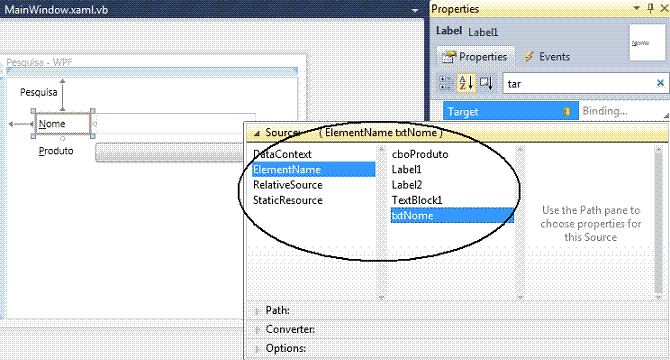The image size is (670, 360).
Task: Select the Produto label in the designer
Action: 56,151
